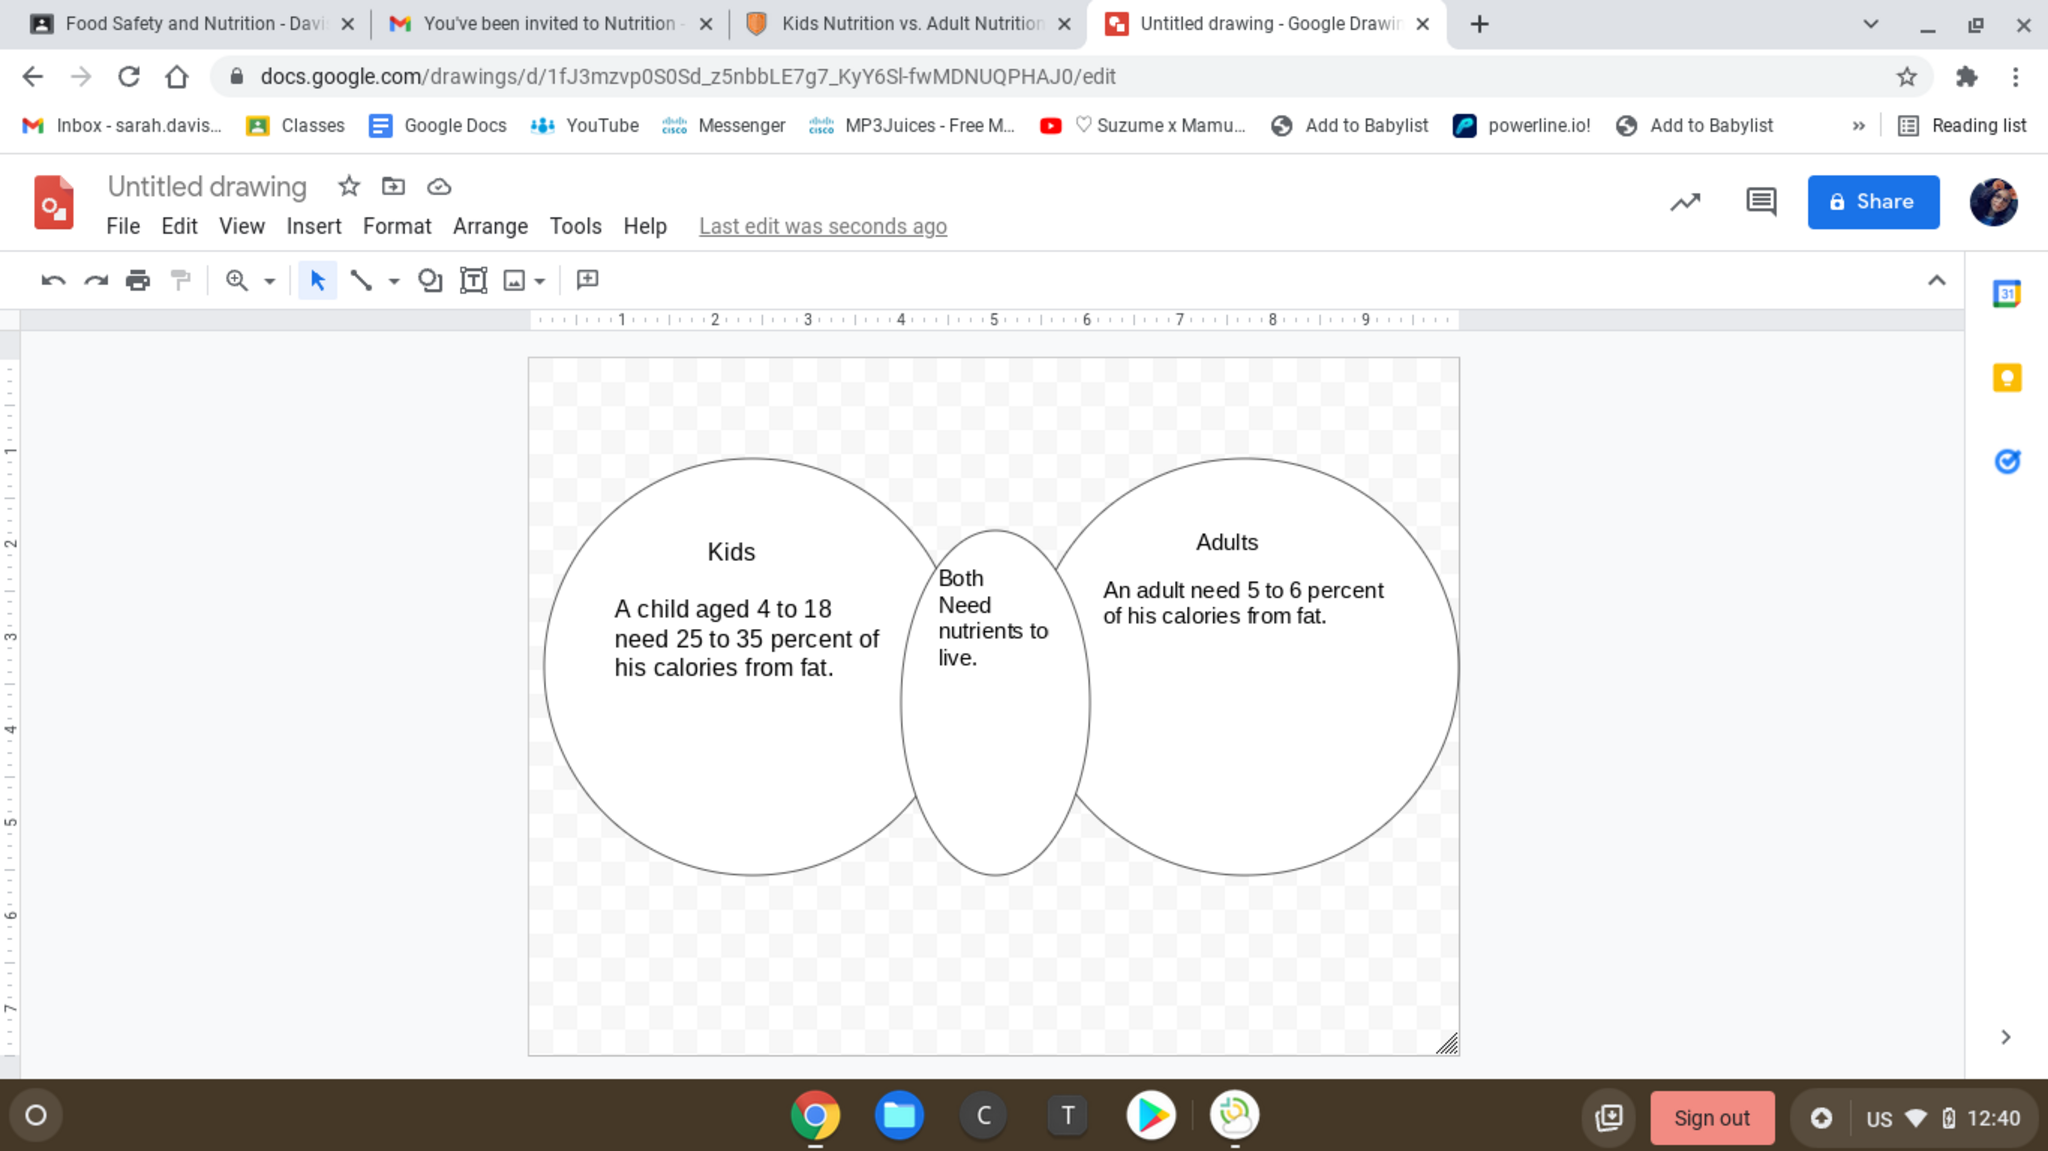
Task: Open Google Keep side panel icon
Action: tap(2006, 378)
